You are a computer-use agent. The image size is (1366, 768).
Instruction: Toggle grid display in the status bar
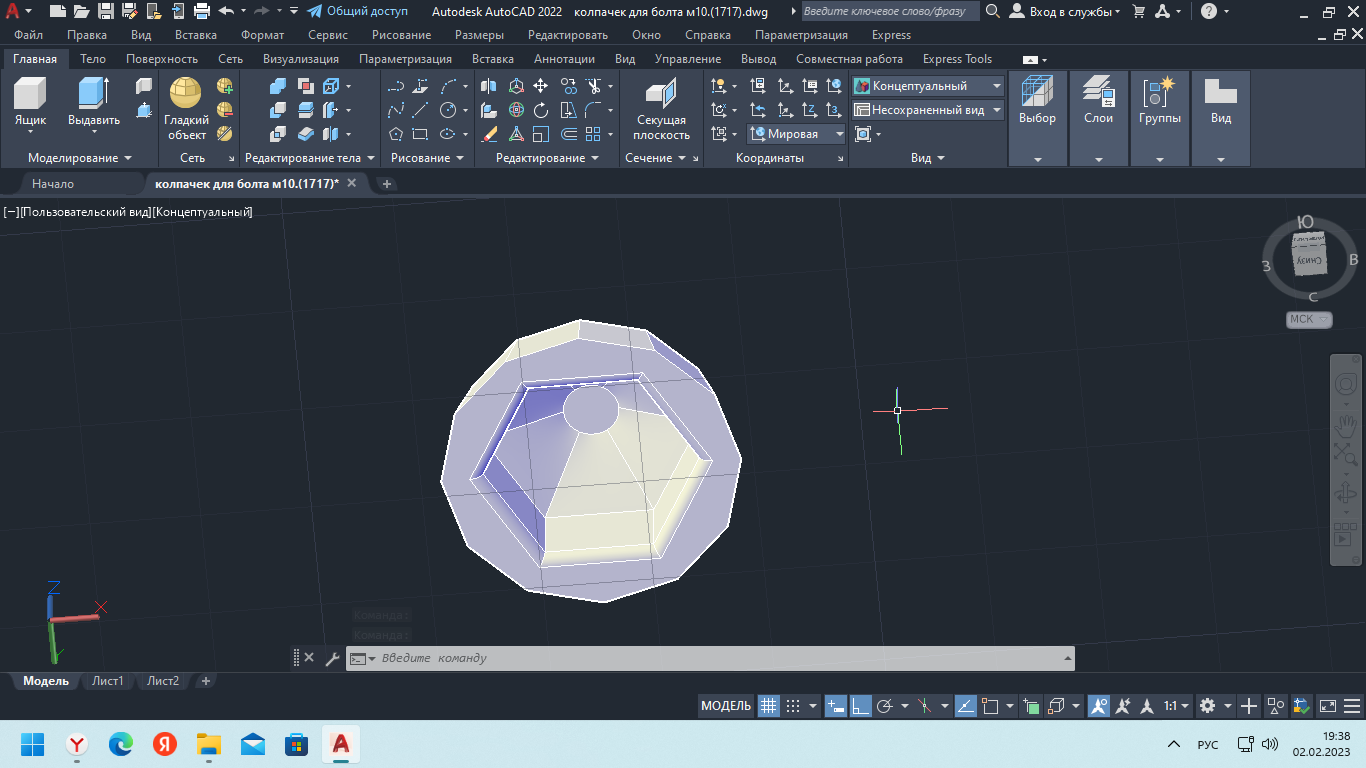[x=768, y=706]
